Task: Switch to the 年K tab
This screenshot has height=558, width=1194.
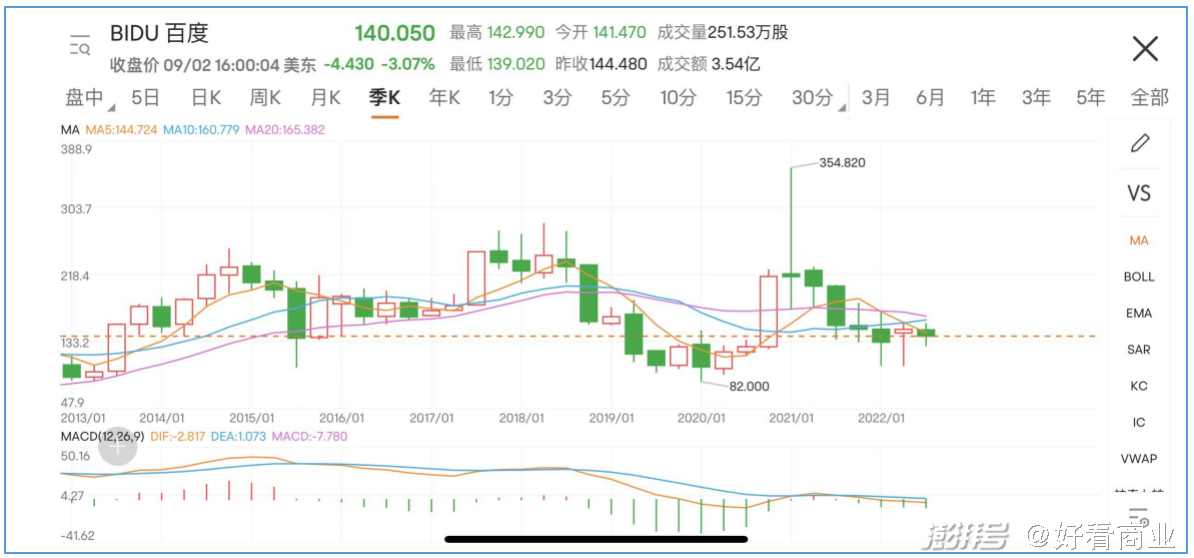Action: coord(445,97)
